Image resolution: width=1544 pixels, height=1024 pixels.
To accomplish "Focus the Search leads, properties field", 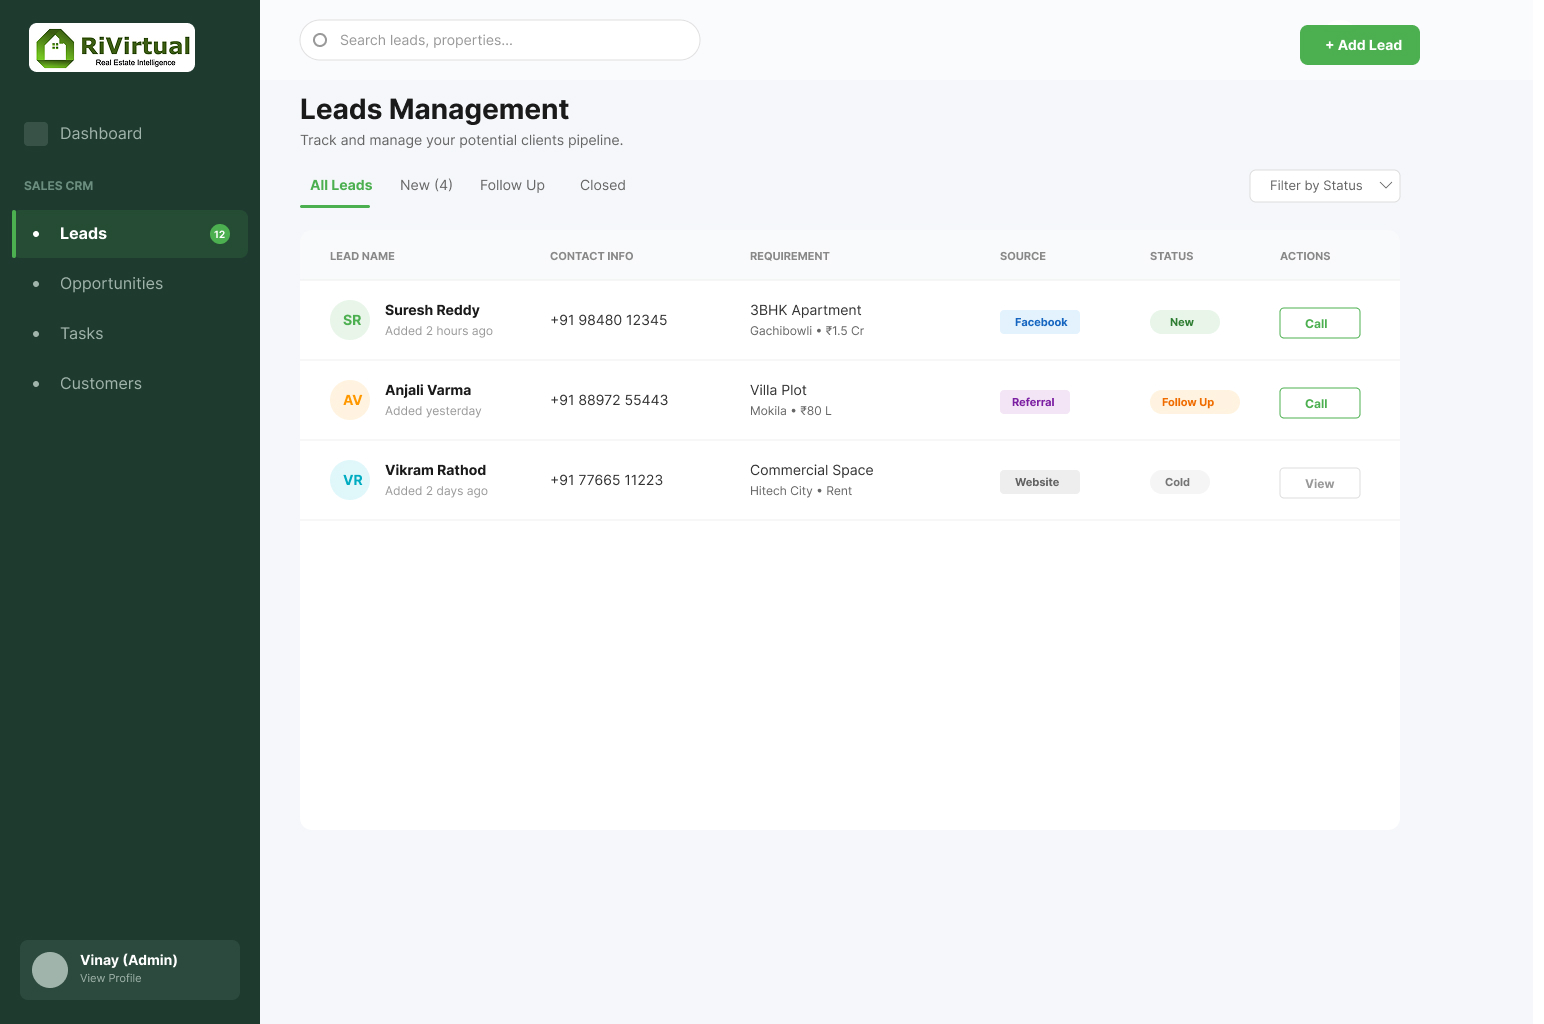I will tap(500, 40).
